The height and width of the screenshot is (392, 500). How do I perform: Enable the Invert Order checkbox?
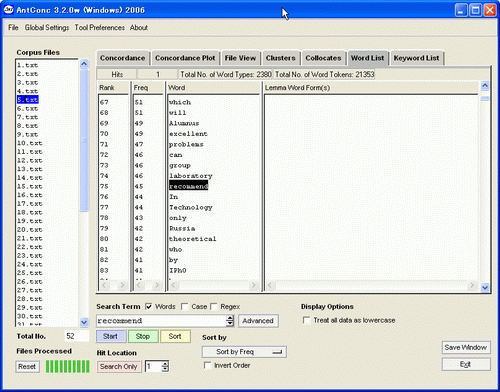tap(207, 365)
